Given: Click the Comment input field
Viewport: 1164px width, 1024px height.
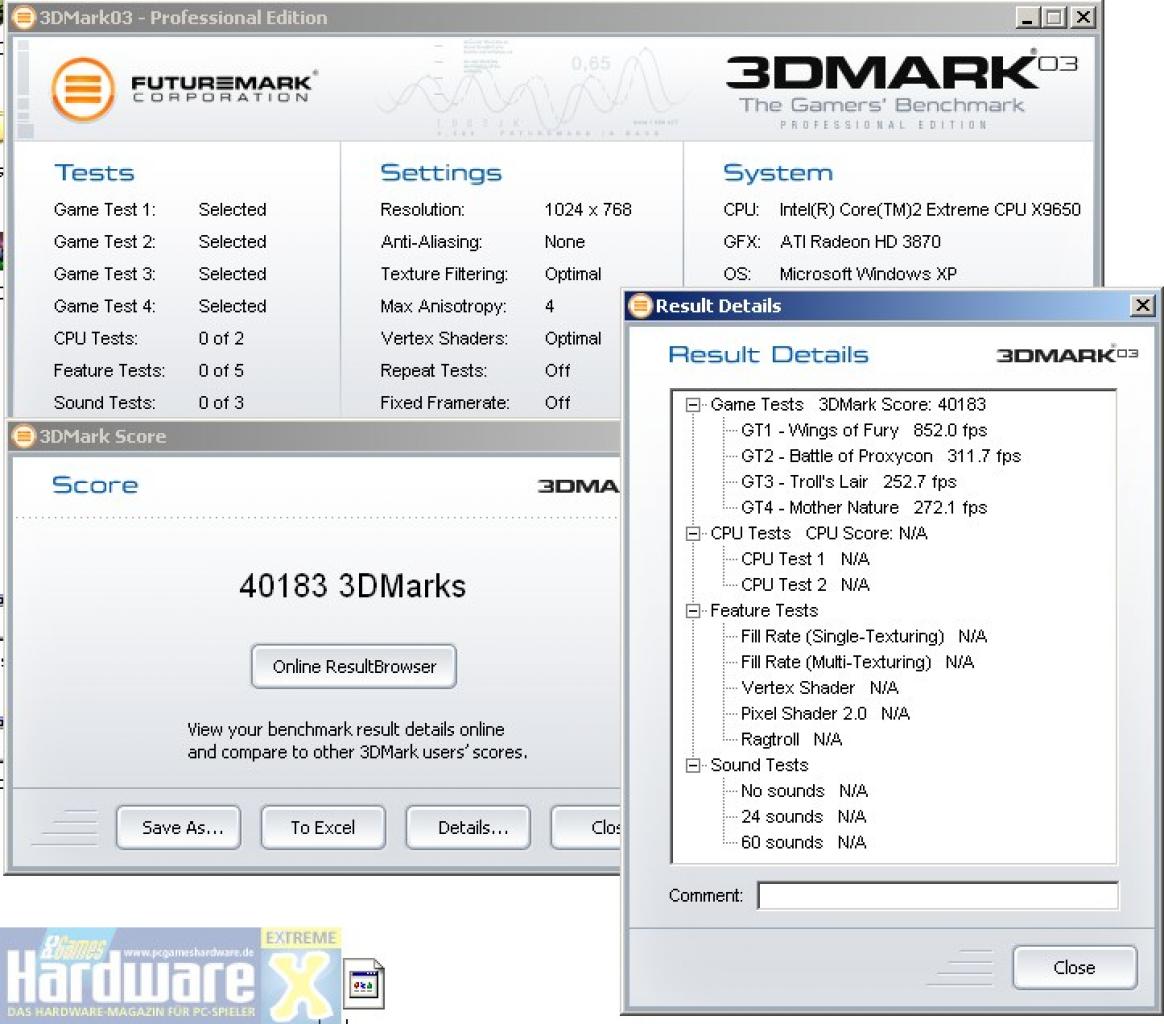Looking at the screenshot, I should (x=938, y=896).
